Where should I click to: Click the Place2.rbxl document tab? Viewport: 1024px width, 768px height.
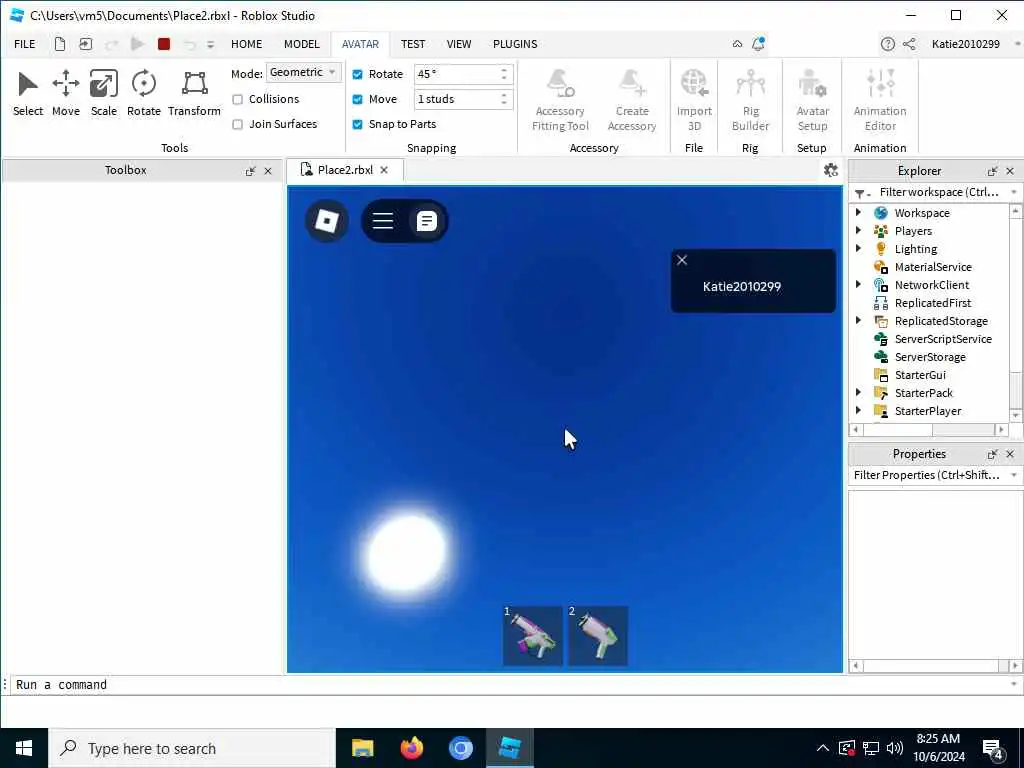point(345,170)
